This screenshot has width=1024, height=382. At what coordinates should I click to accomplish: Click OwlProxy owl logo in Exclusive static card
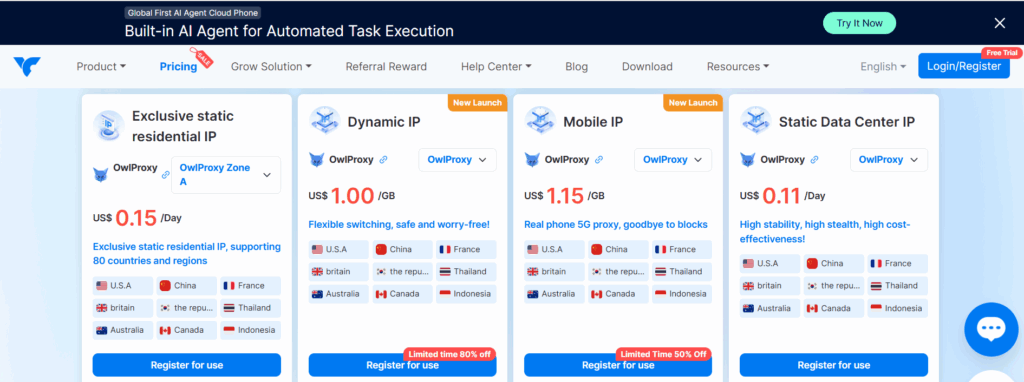(x=101, y=174)
